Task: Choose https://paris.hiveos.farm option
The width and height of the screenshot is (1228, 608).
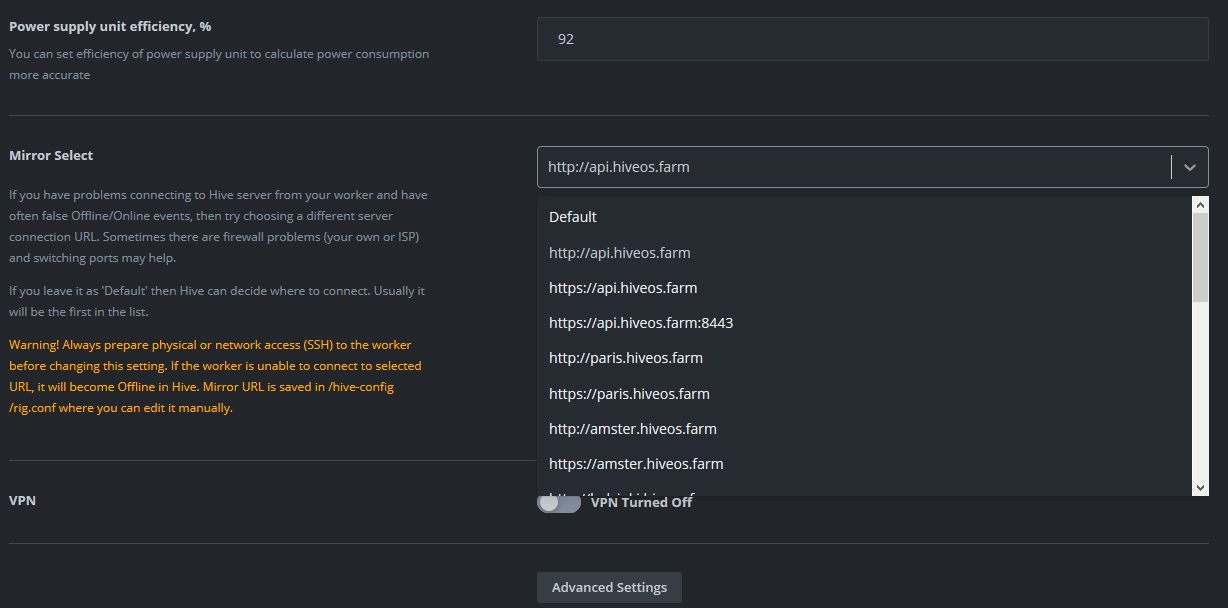Action: click(629, 394)
